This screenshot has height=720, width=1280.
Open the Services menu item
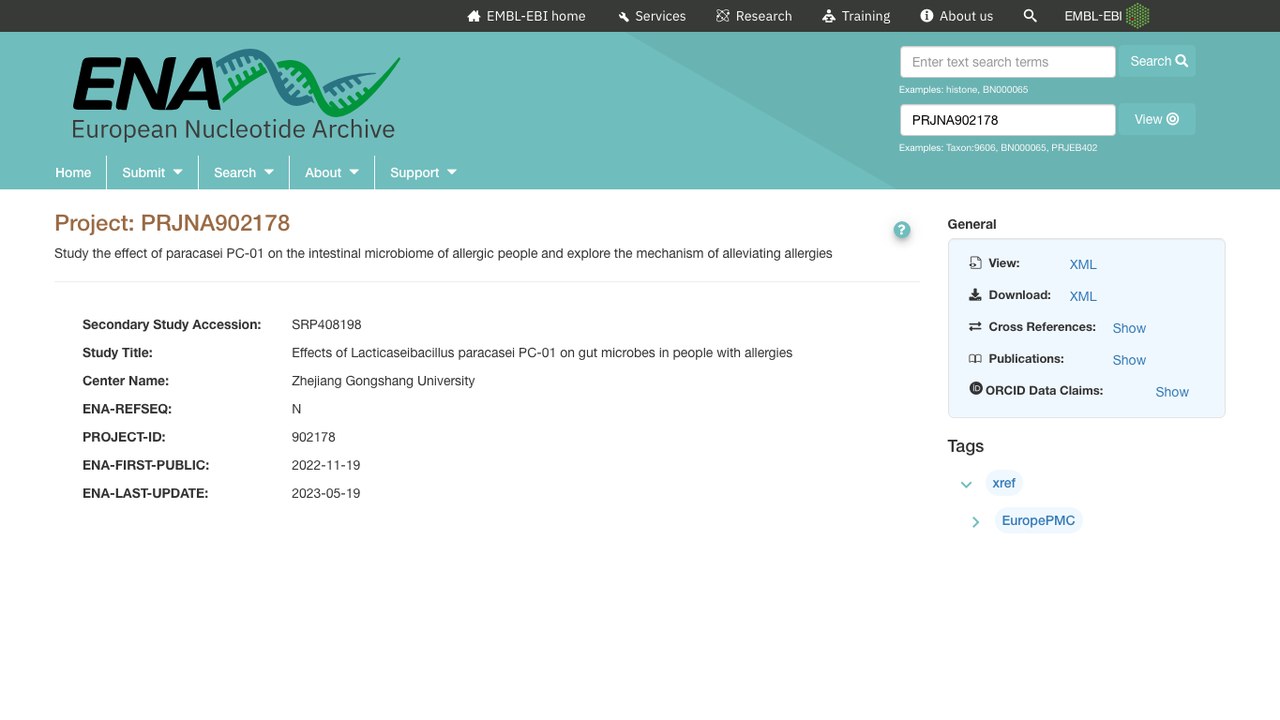tap(652, 16)
